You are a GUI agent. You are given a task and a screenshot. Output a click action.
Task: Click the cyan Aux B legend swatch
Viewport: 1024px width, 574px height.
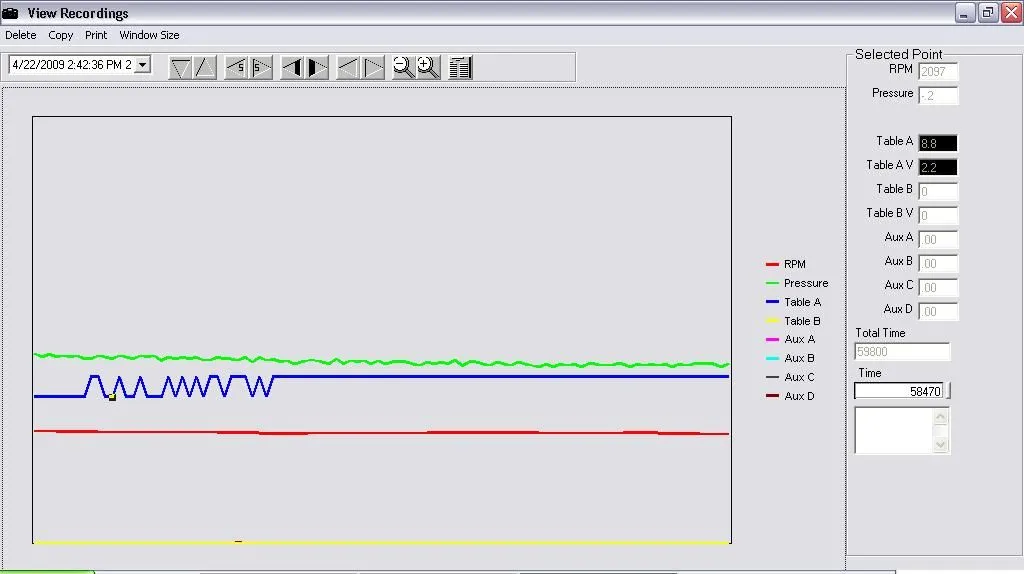(772, 359)
